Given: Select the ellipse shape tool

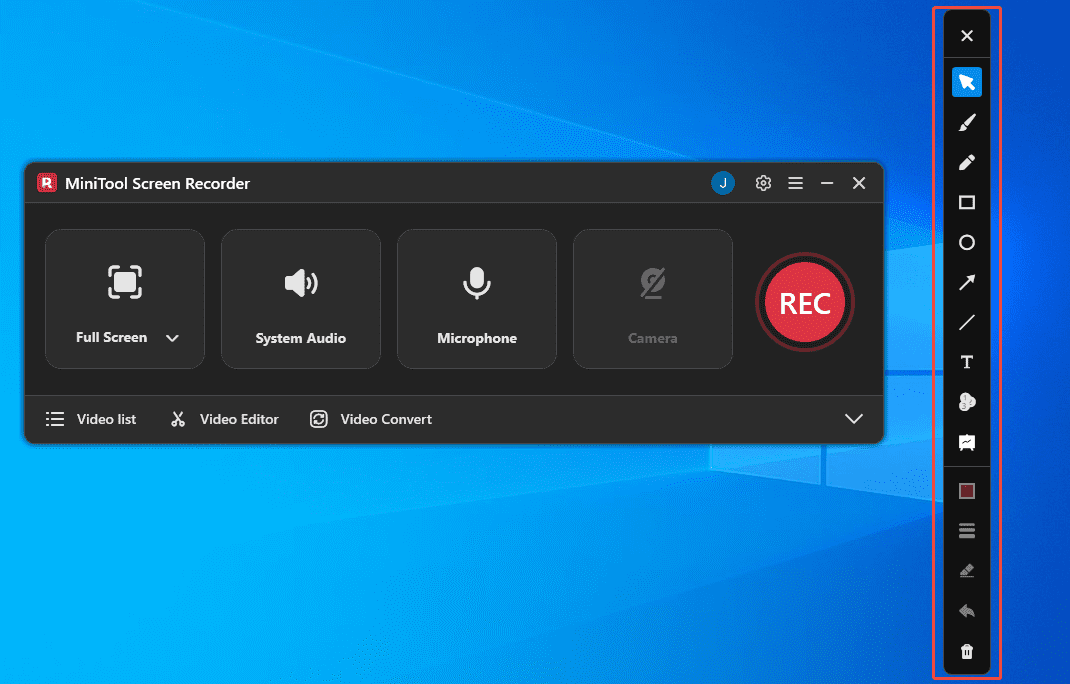Looking at the screenshot, I should click(x=966, y=242).
